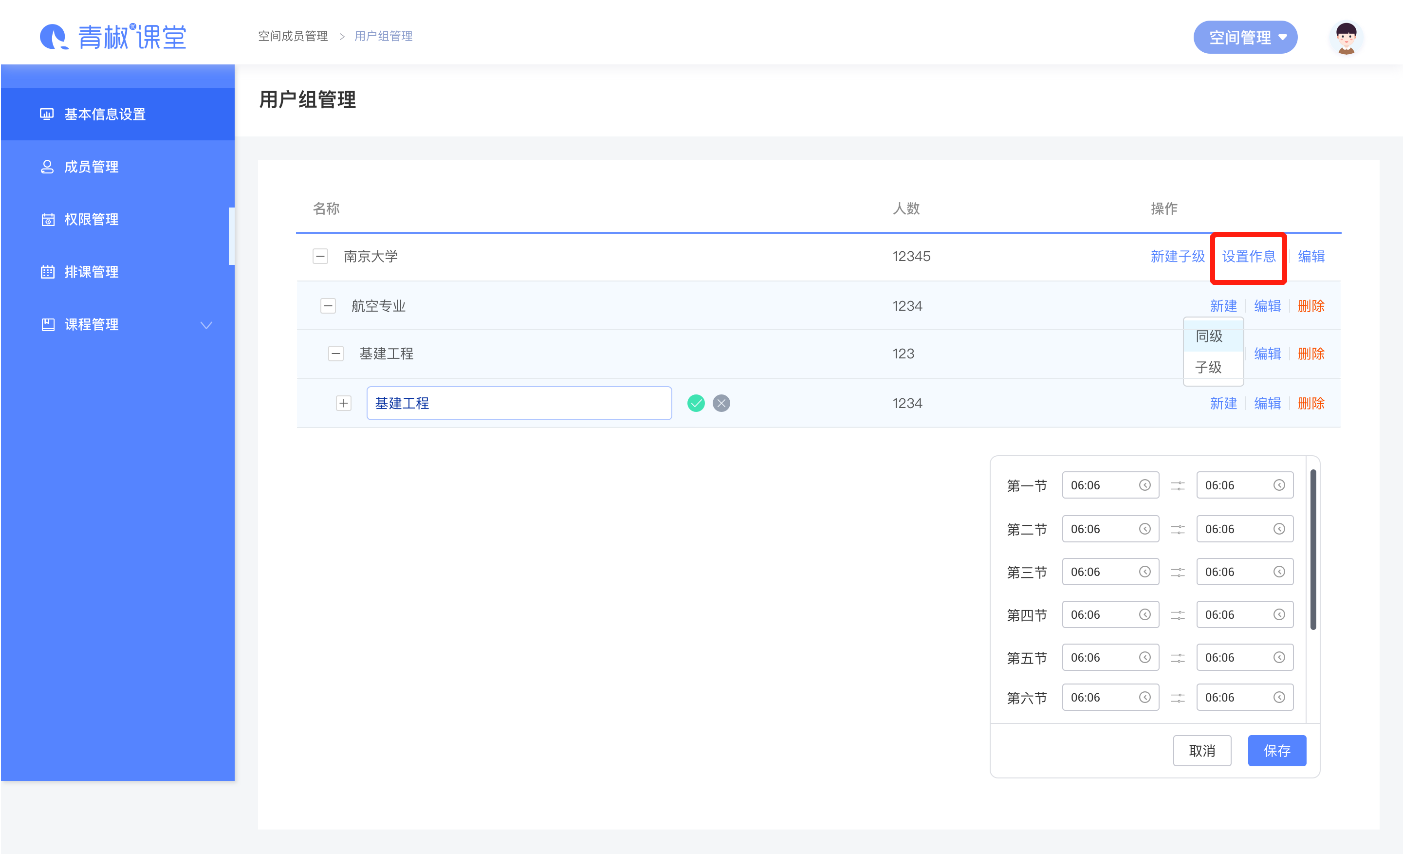Cancel the group rename with the gray X

(721, 403)
